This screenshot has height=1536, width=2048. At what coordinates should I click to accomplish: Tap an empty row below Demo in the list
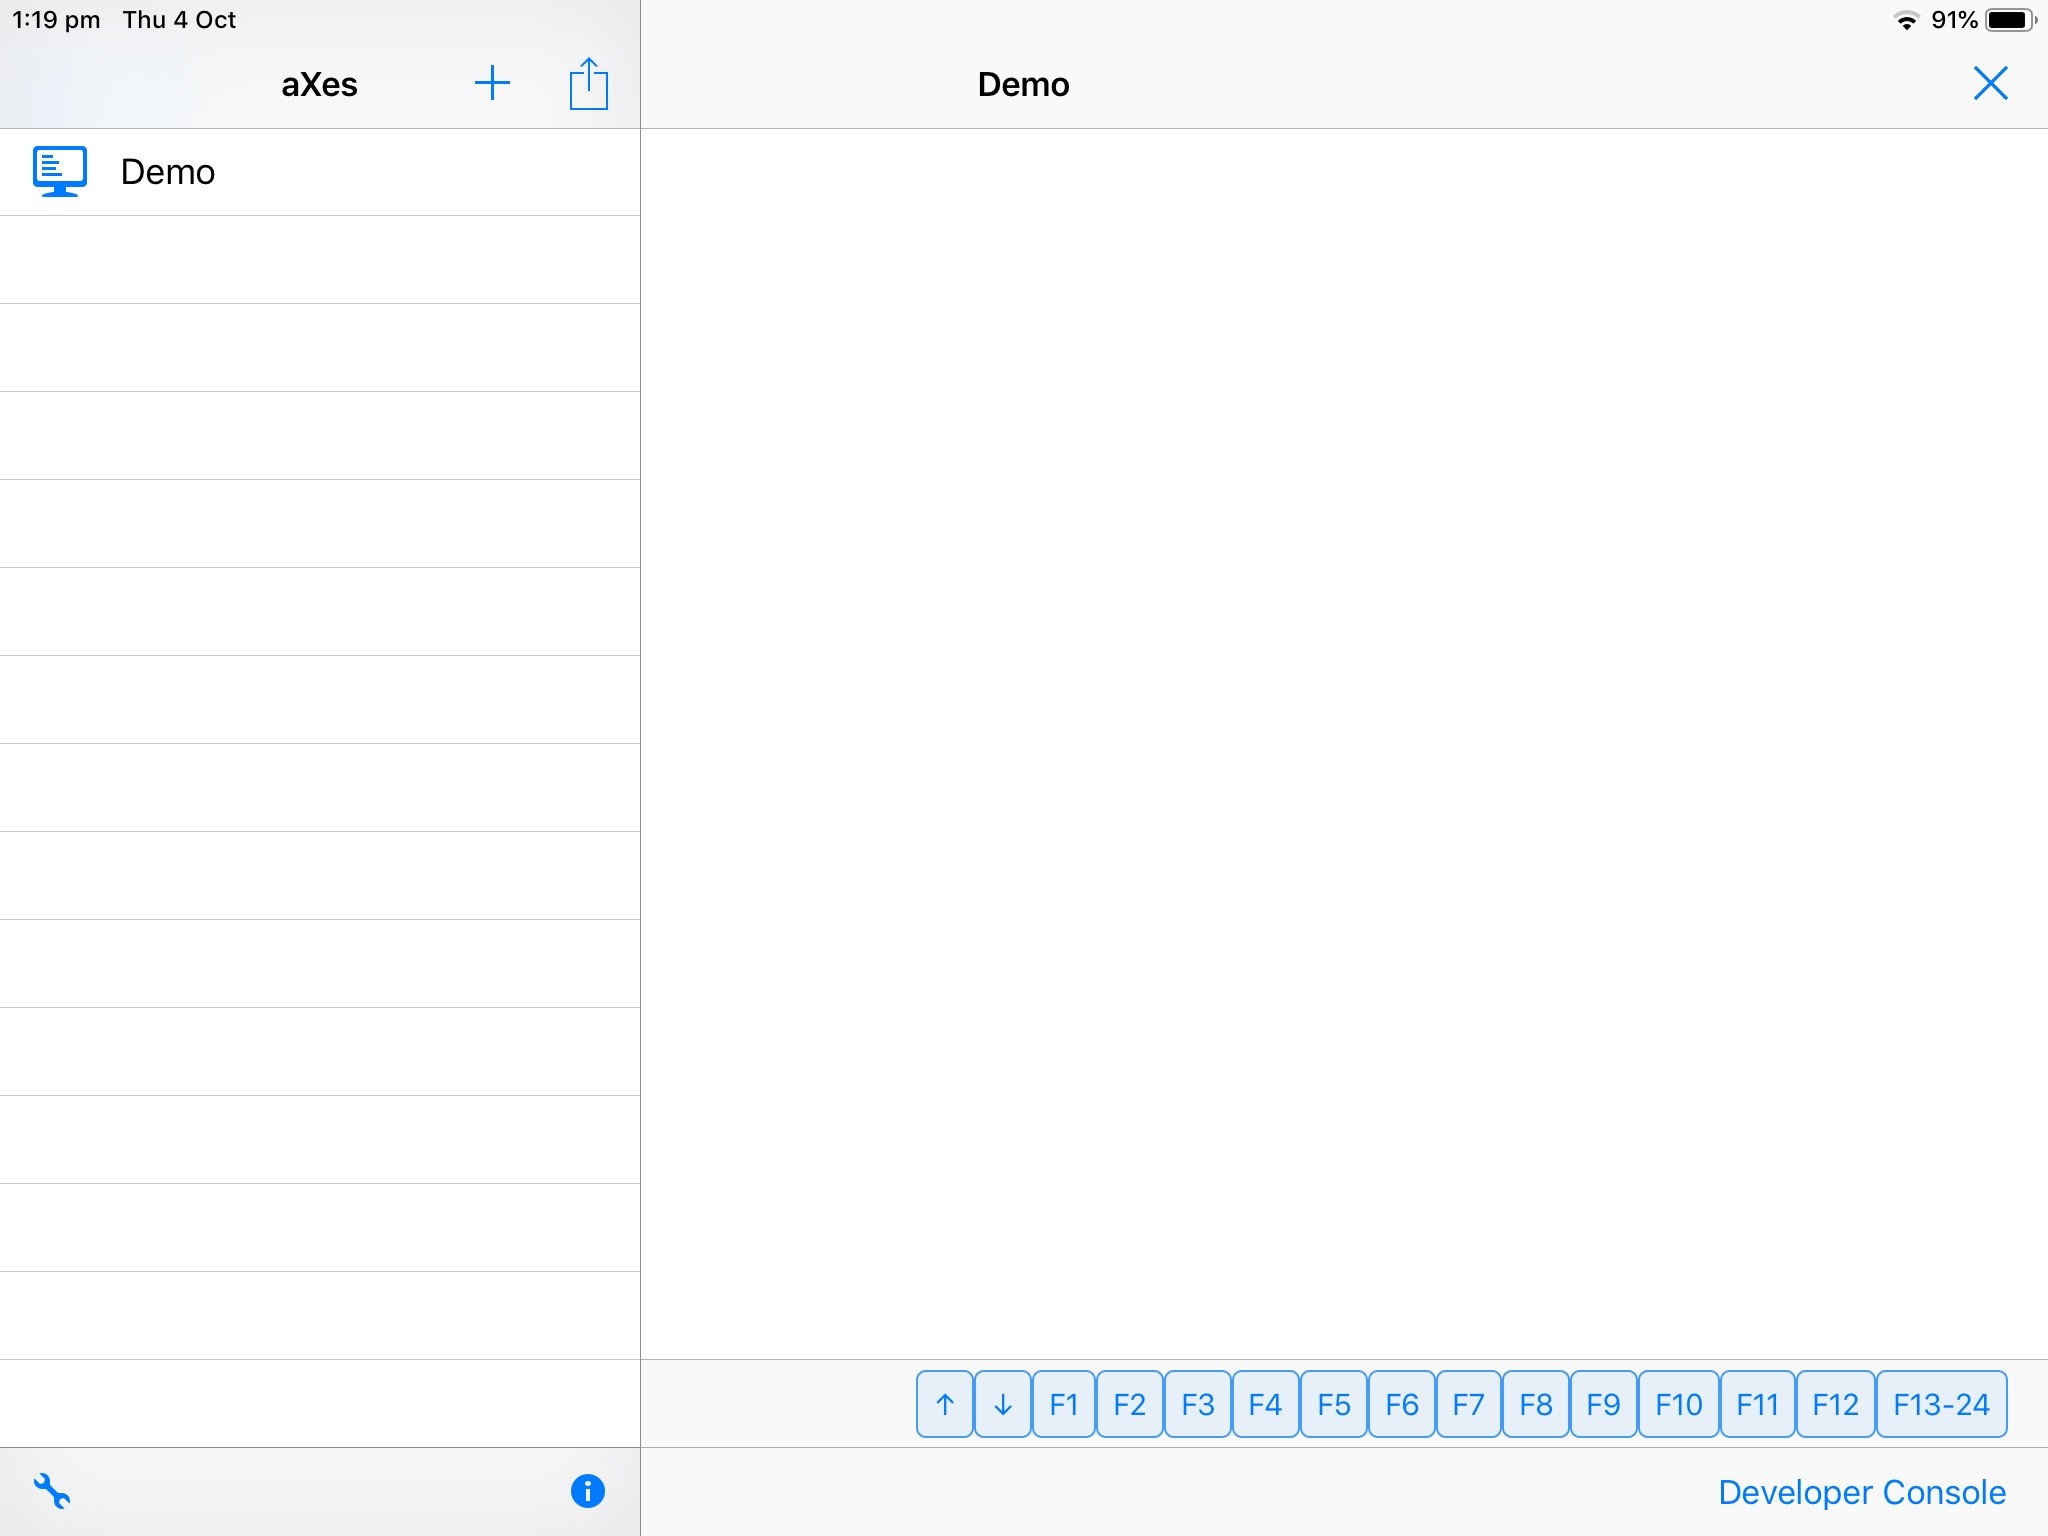coord(320,260)
